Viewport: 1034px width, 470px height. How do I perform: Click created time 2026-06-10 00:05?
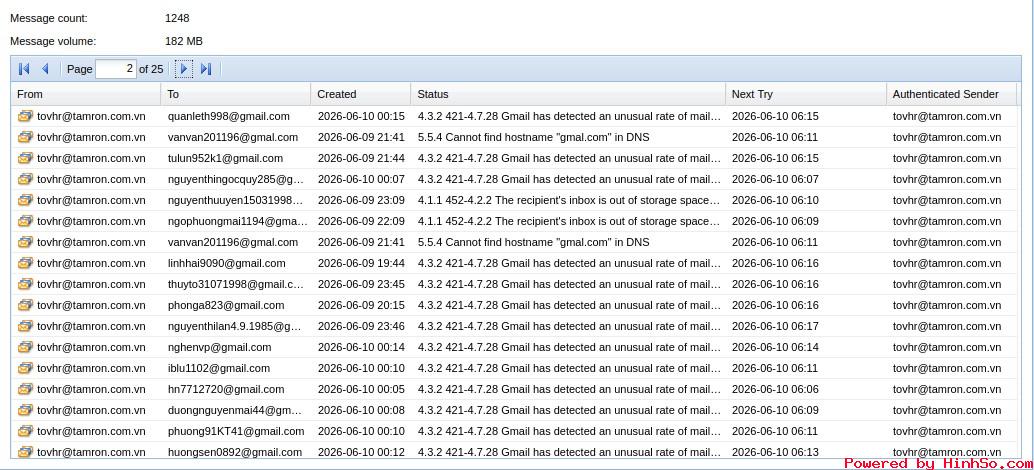point(361,389)
